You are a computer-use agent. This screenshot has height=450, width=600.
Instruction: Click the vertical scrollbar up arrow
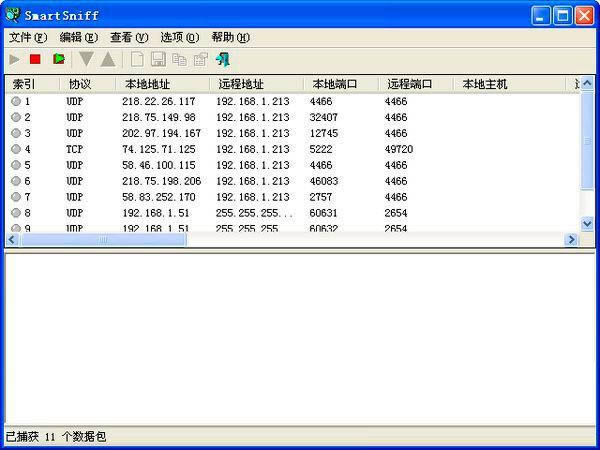(587, 83)
